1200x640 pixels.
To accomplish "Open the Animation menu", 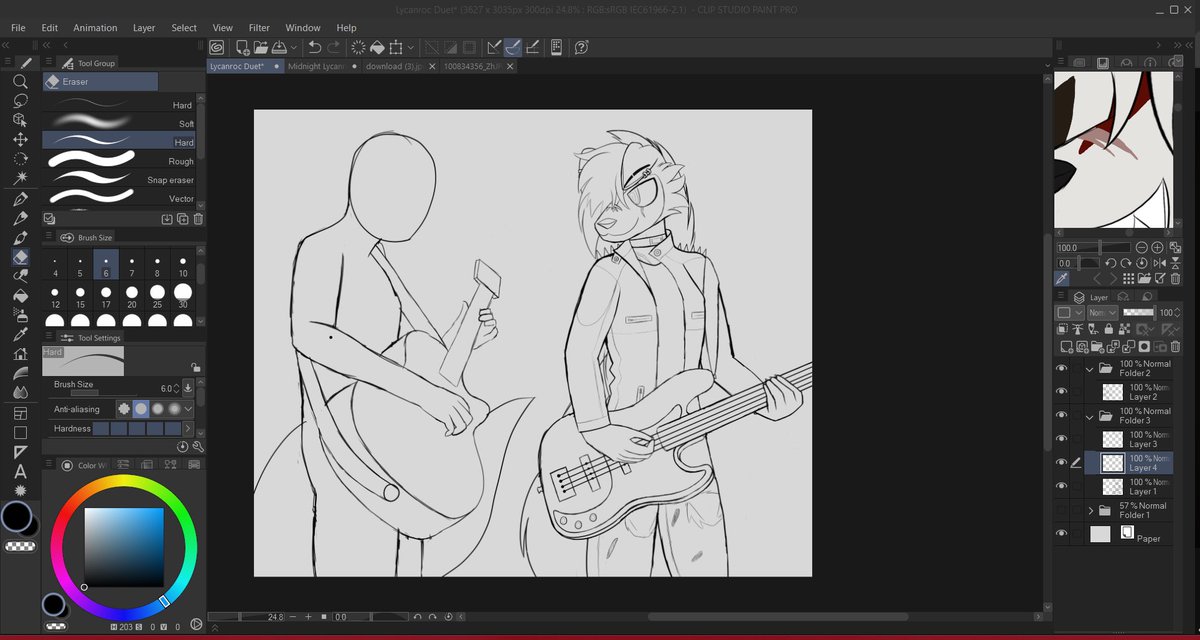I will tap(95, 28).
